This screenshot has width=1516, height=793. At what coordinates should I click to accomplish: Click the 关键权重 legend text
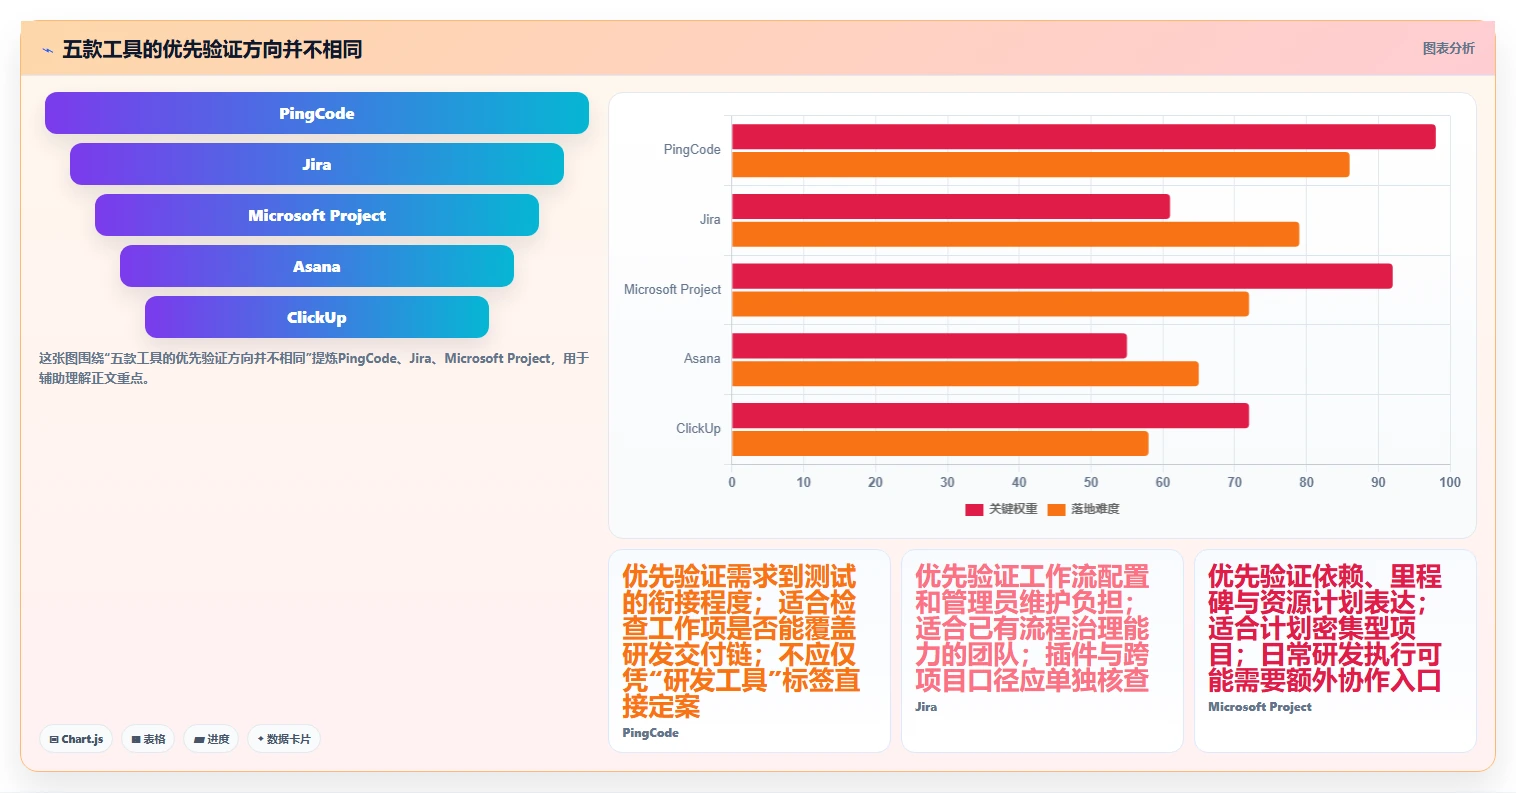pos(1013,509)
